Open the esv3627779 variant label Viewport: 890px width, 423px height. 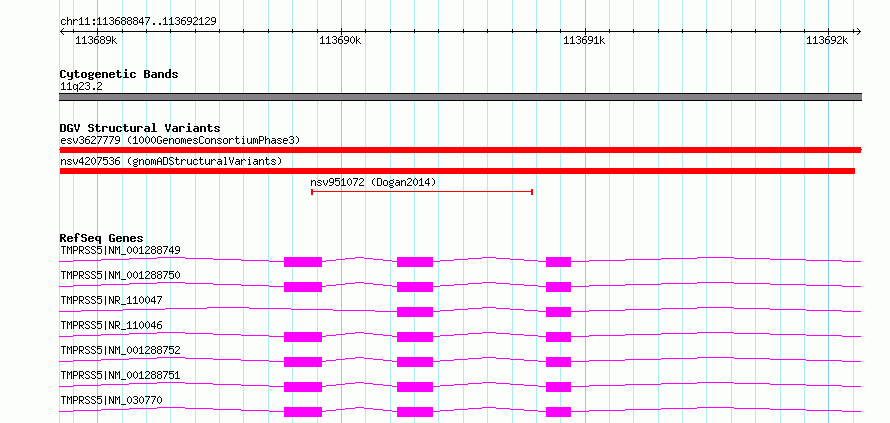point(180,140)
